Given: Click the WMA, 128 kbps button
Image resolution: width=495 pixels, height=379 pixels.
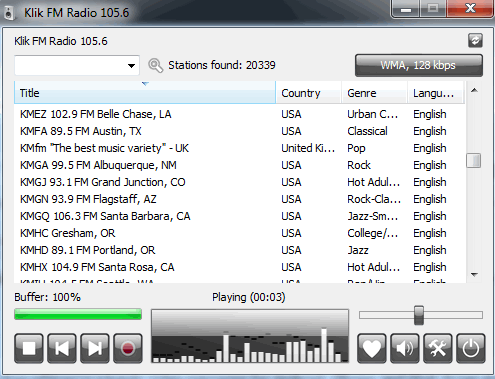Looking at the screenshot, I should point(419,65).
